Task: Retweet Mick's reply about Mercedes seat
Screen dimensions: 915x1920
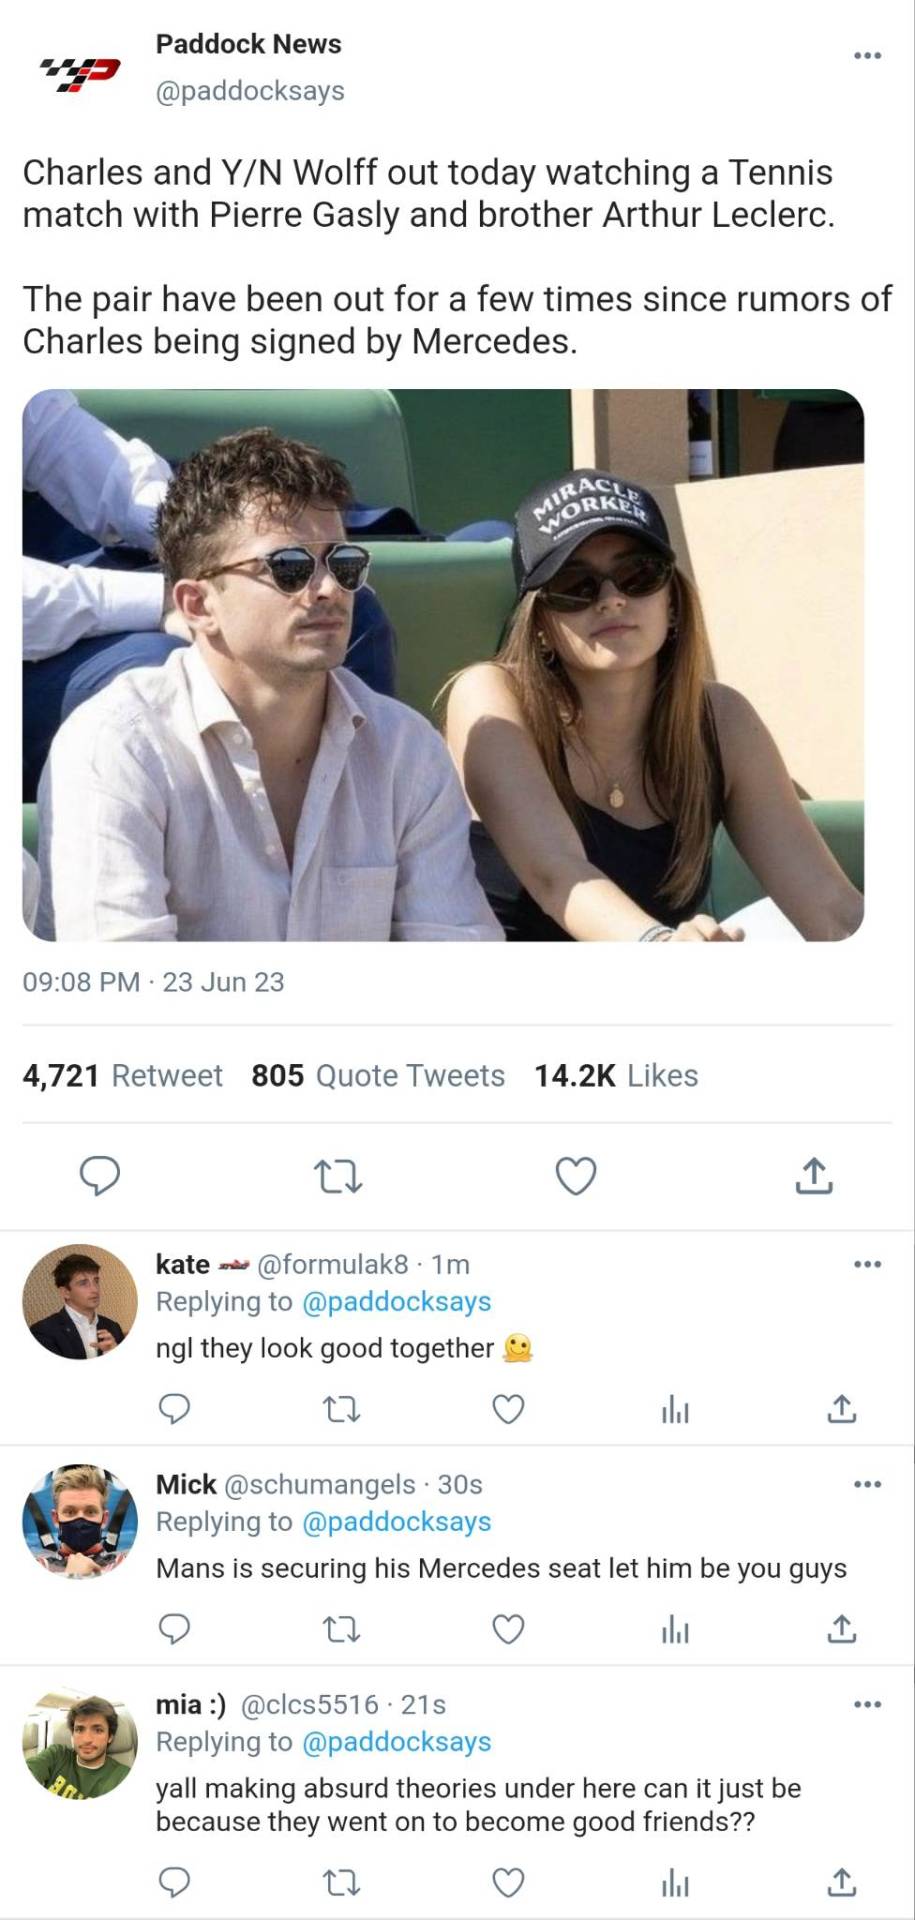Action: click(x=342, y=1630)
